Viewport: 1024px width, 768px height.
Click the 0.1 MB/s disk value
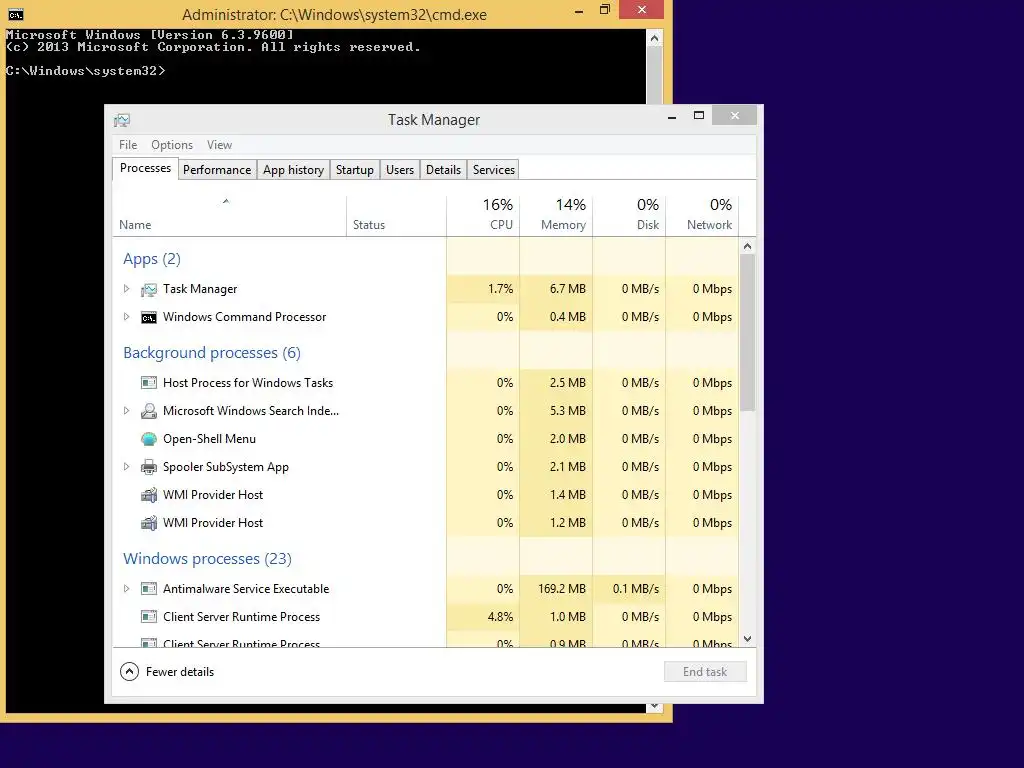point(635,589)
